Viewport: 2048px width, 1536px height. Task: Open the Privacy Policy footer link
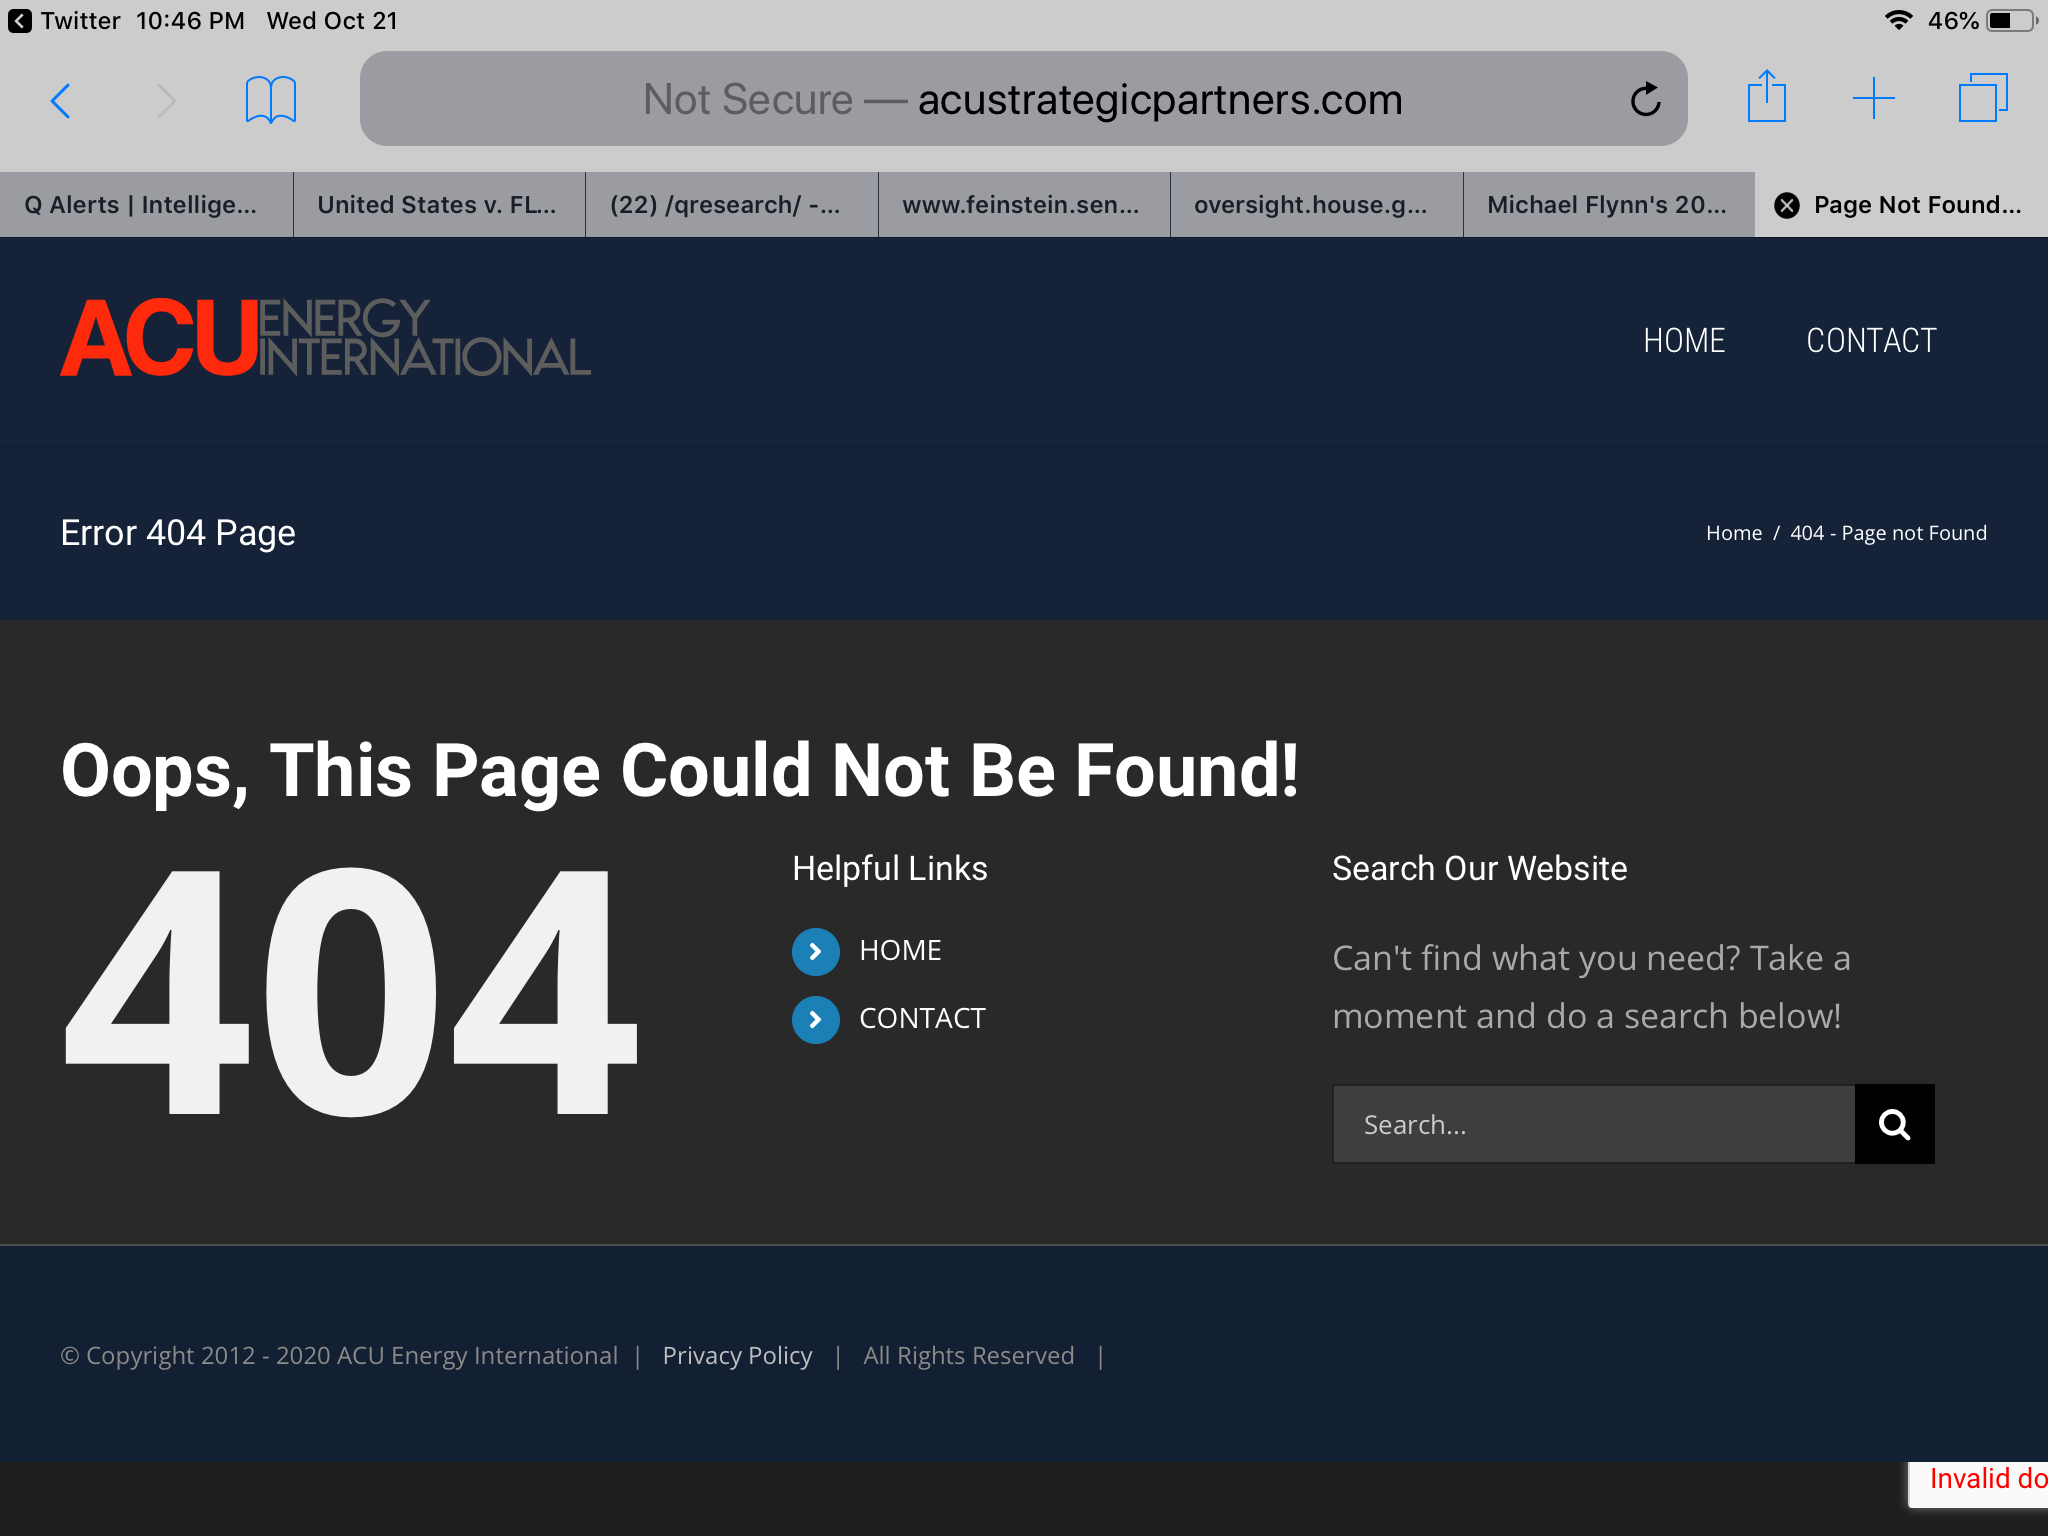pyautogui.click(x=737, y=1355)
